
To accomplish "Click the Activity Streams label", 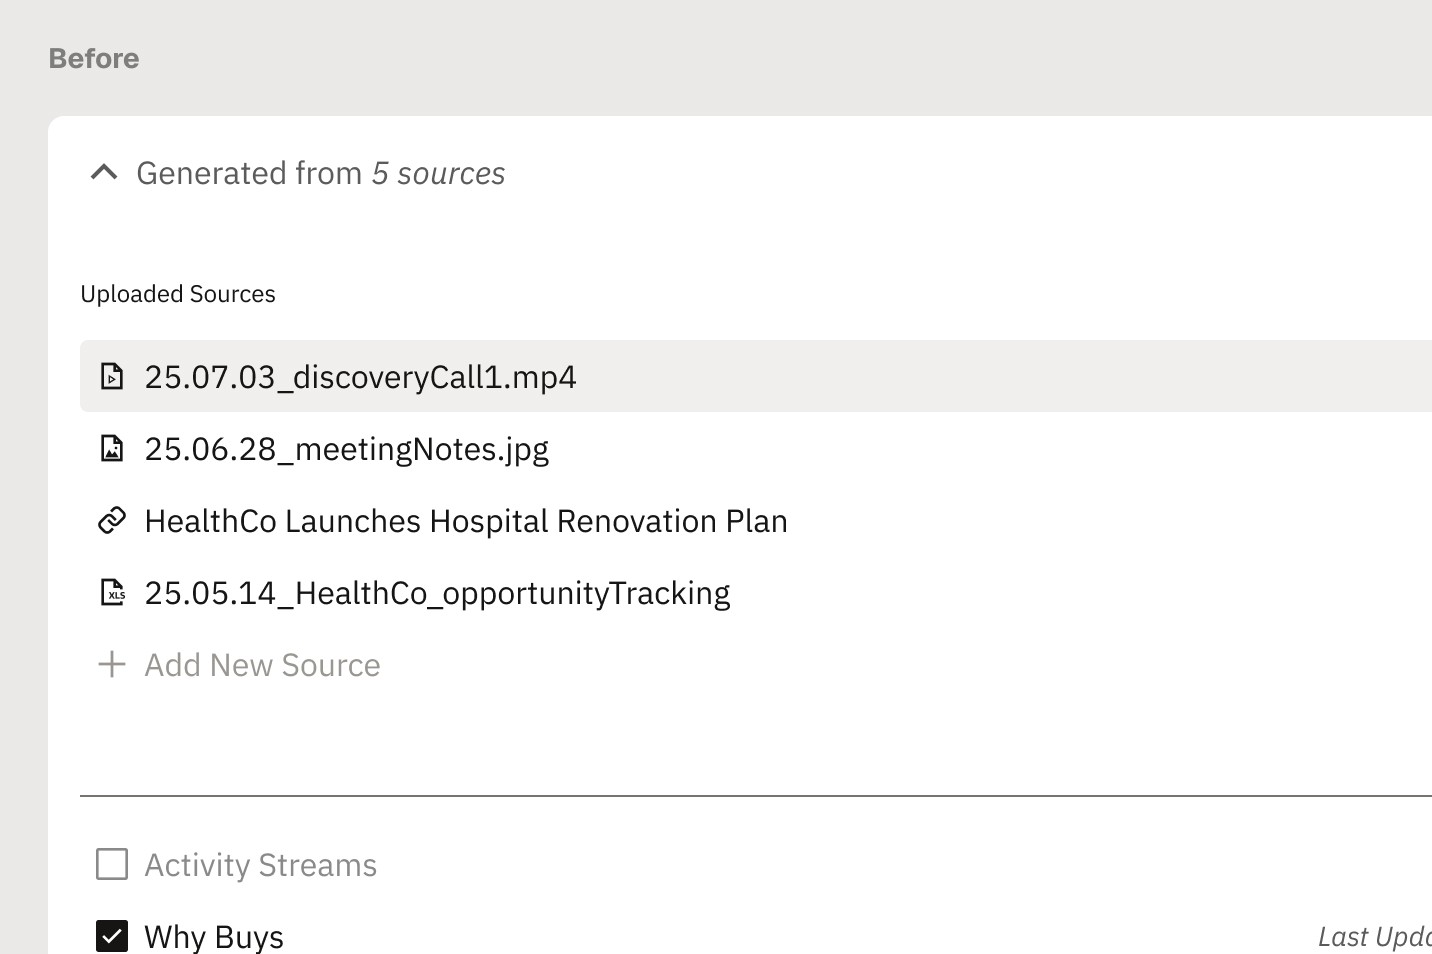I will point(260,864).
